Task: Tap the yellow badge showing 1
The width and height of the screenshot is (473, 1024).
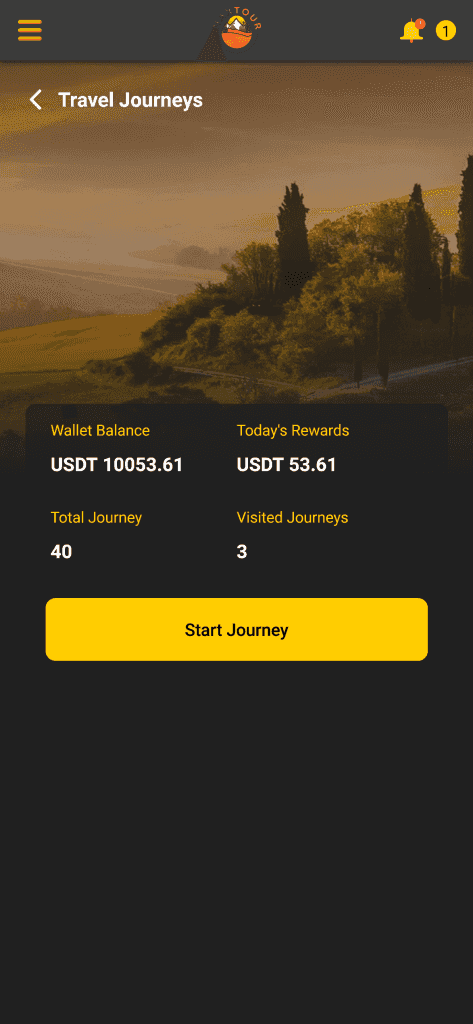Action: (x=446, y=30)
